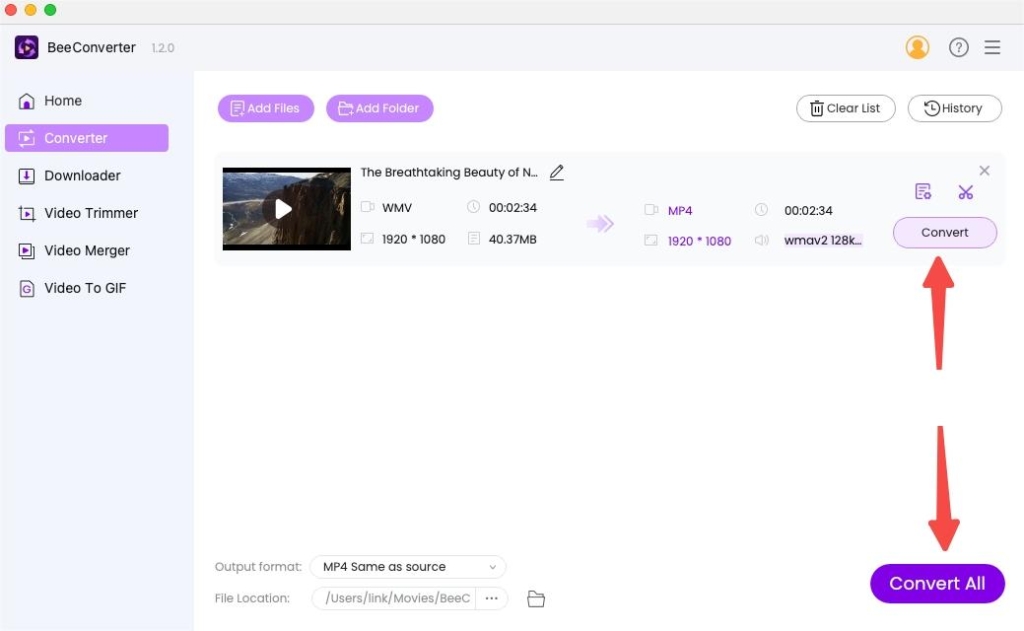Viewport: 1024px width, 631px height.
Task: Open the file settings icon on the video row
Action: tap(922, 191)
